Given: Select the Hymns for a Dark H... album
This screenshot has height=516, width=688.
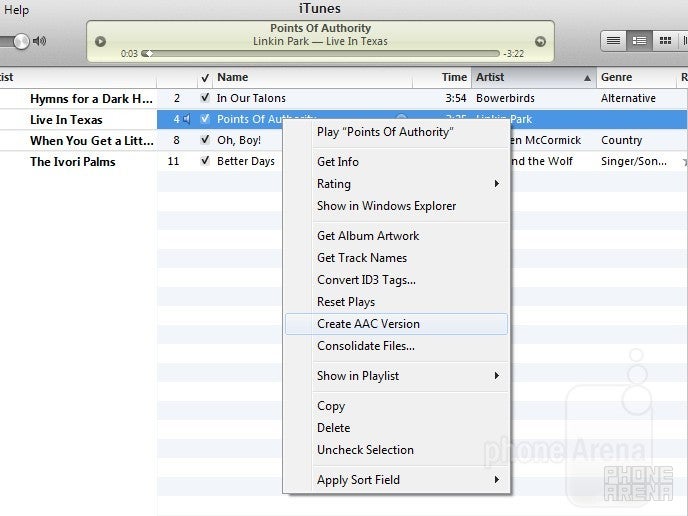Looking at the screenshot, I should pyautogui.click(x=91, y=99).
